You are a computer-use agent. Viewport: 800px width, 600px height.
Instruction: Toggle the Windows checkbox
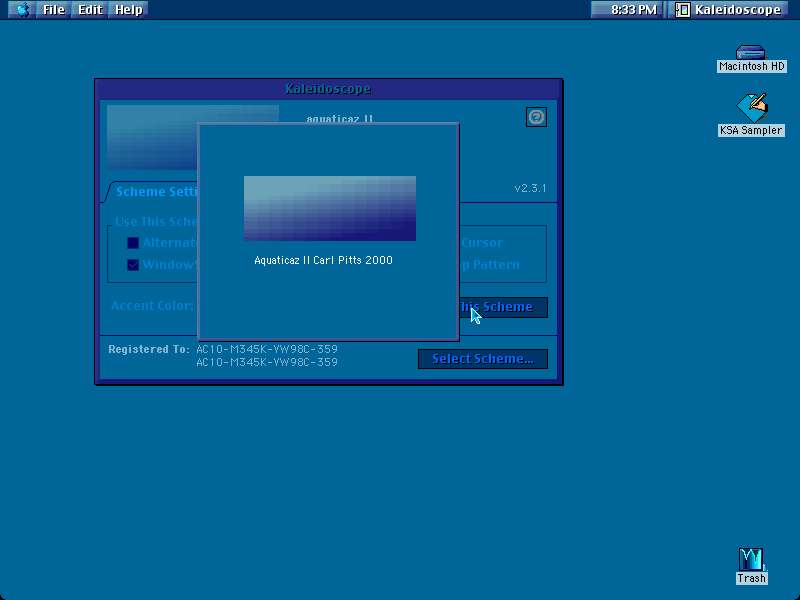(x=133, y=265)
